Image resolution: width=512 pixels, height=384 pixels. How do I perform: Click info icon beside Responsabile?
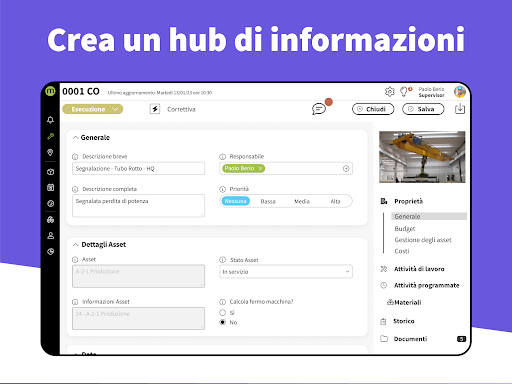[x=222, y=156]
